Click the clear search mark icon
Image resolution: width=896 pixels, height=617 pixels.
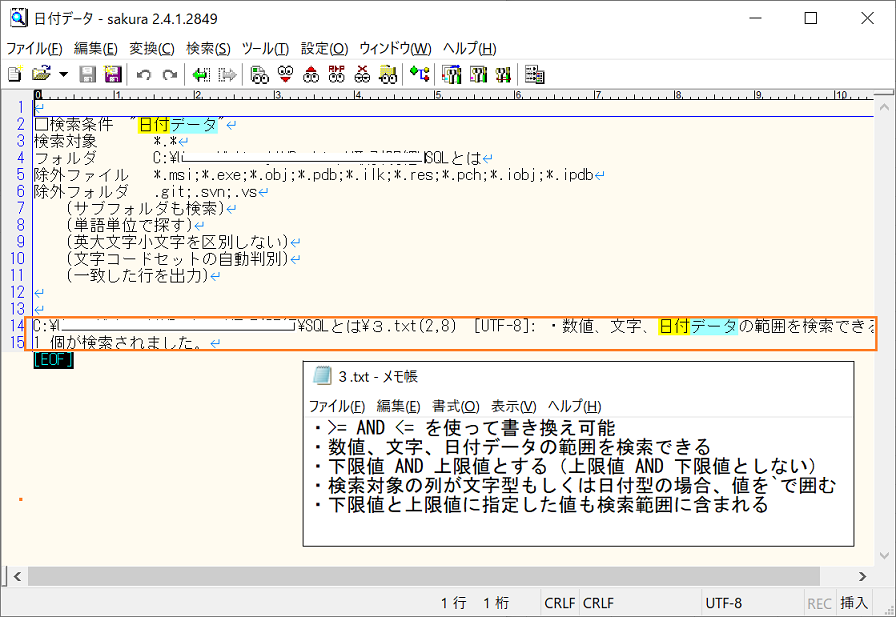click(x=362, y=74)
